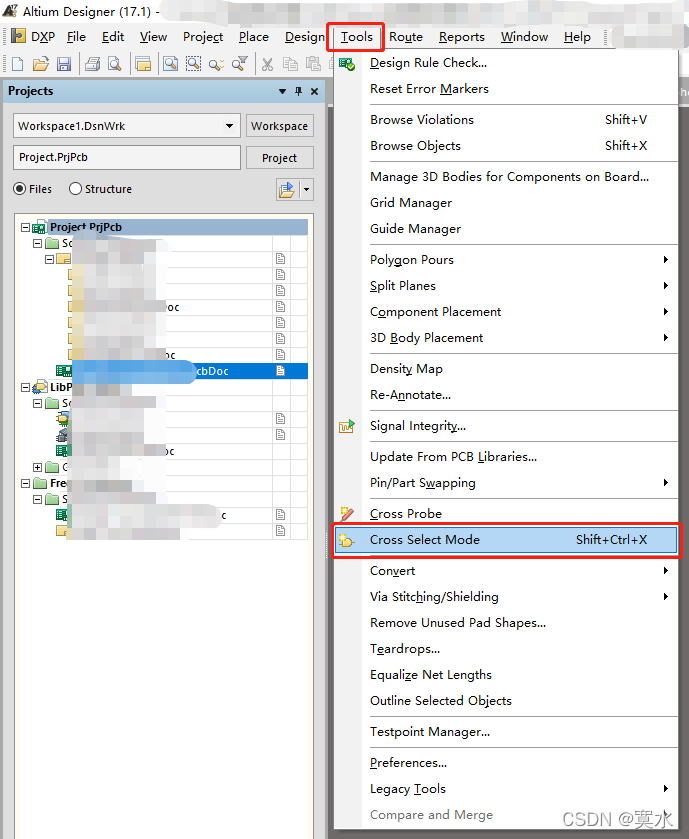Viewport: 689px width, 839px height.
Task: Choose Reset Error Markers
Action: (506, 89)
